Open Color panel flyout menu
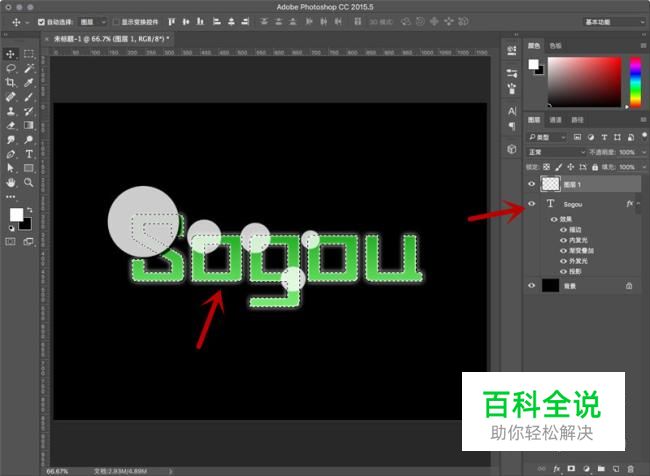650x476 pixels. (x=643, y=46)
